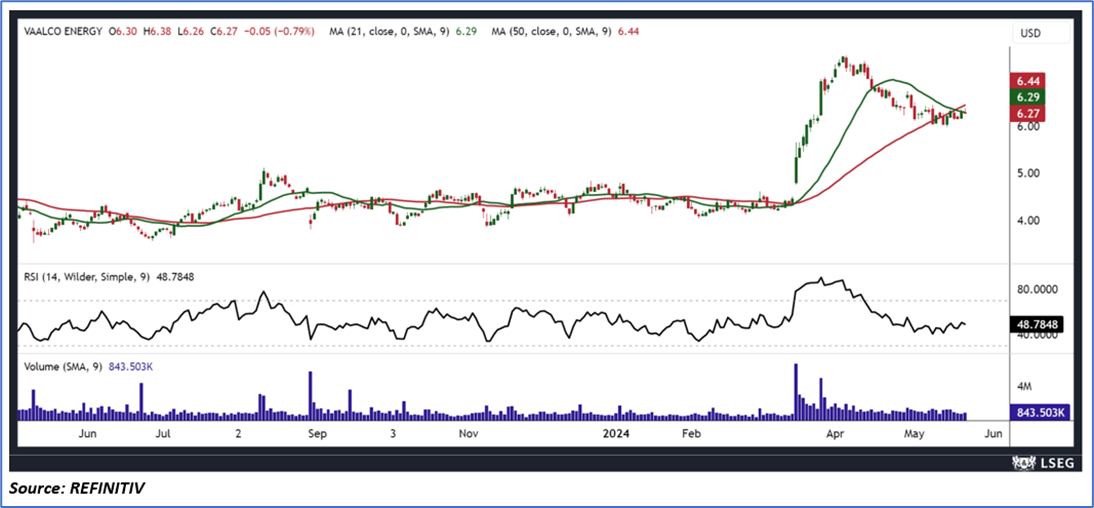Screen dimensions: 1094x508
Task: Click the 2024 time axis label
Action: tap(616, 434)
